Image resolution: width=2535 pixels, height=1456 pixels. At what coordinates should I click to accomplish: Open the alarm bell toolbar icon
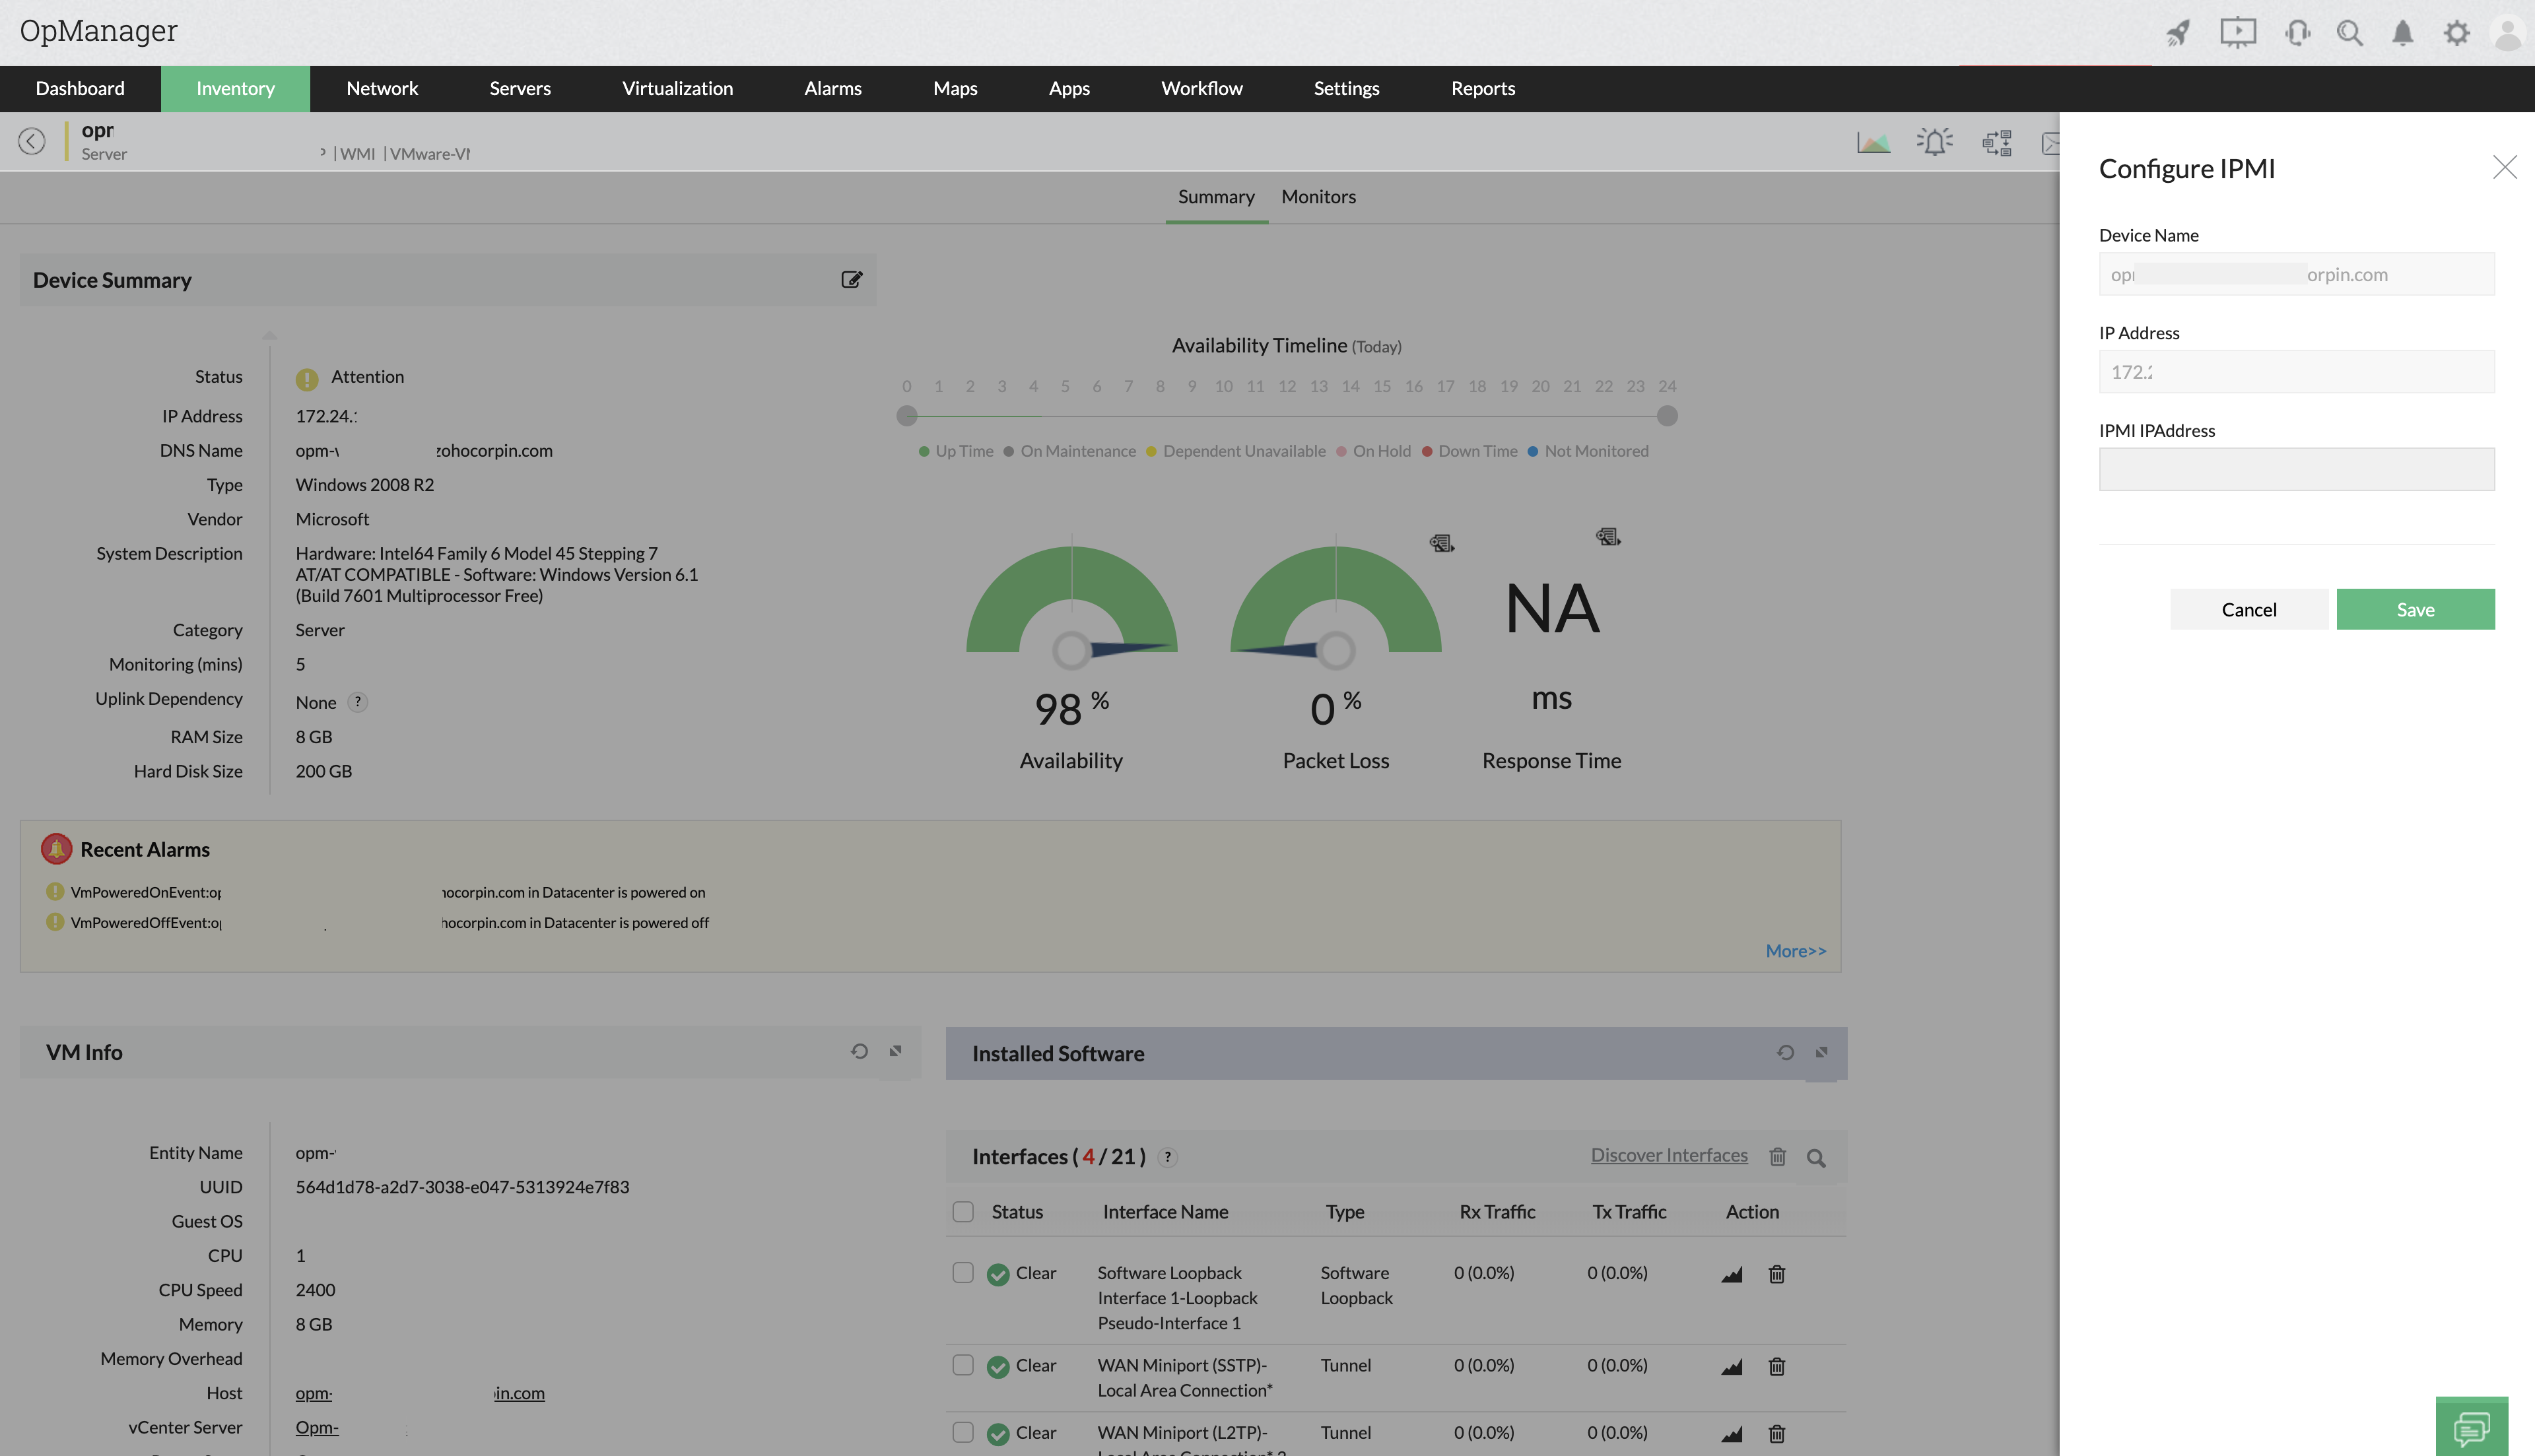tap(1934, 142)
